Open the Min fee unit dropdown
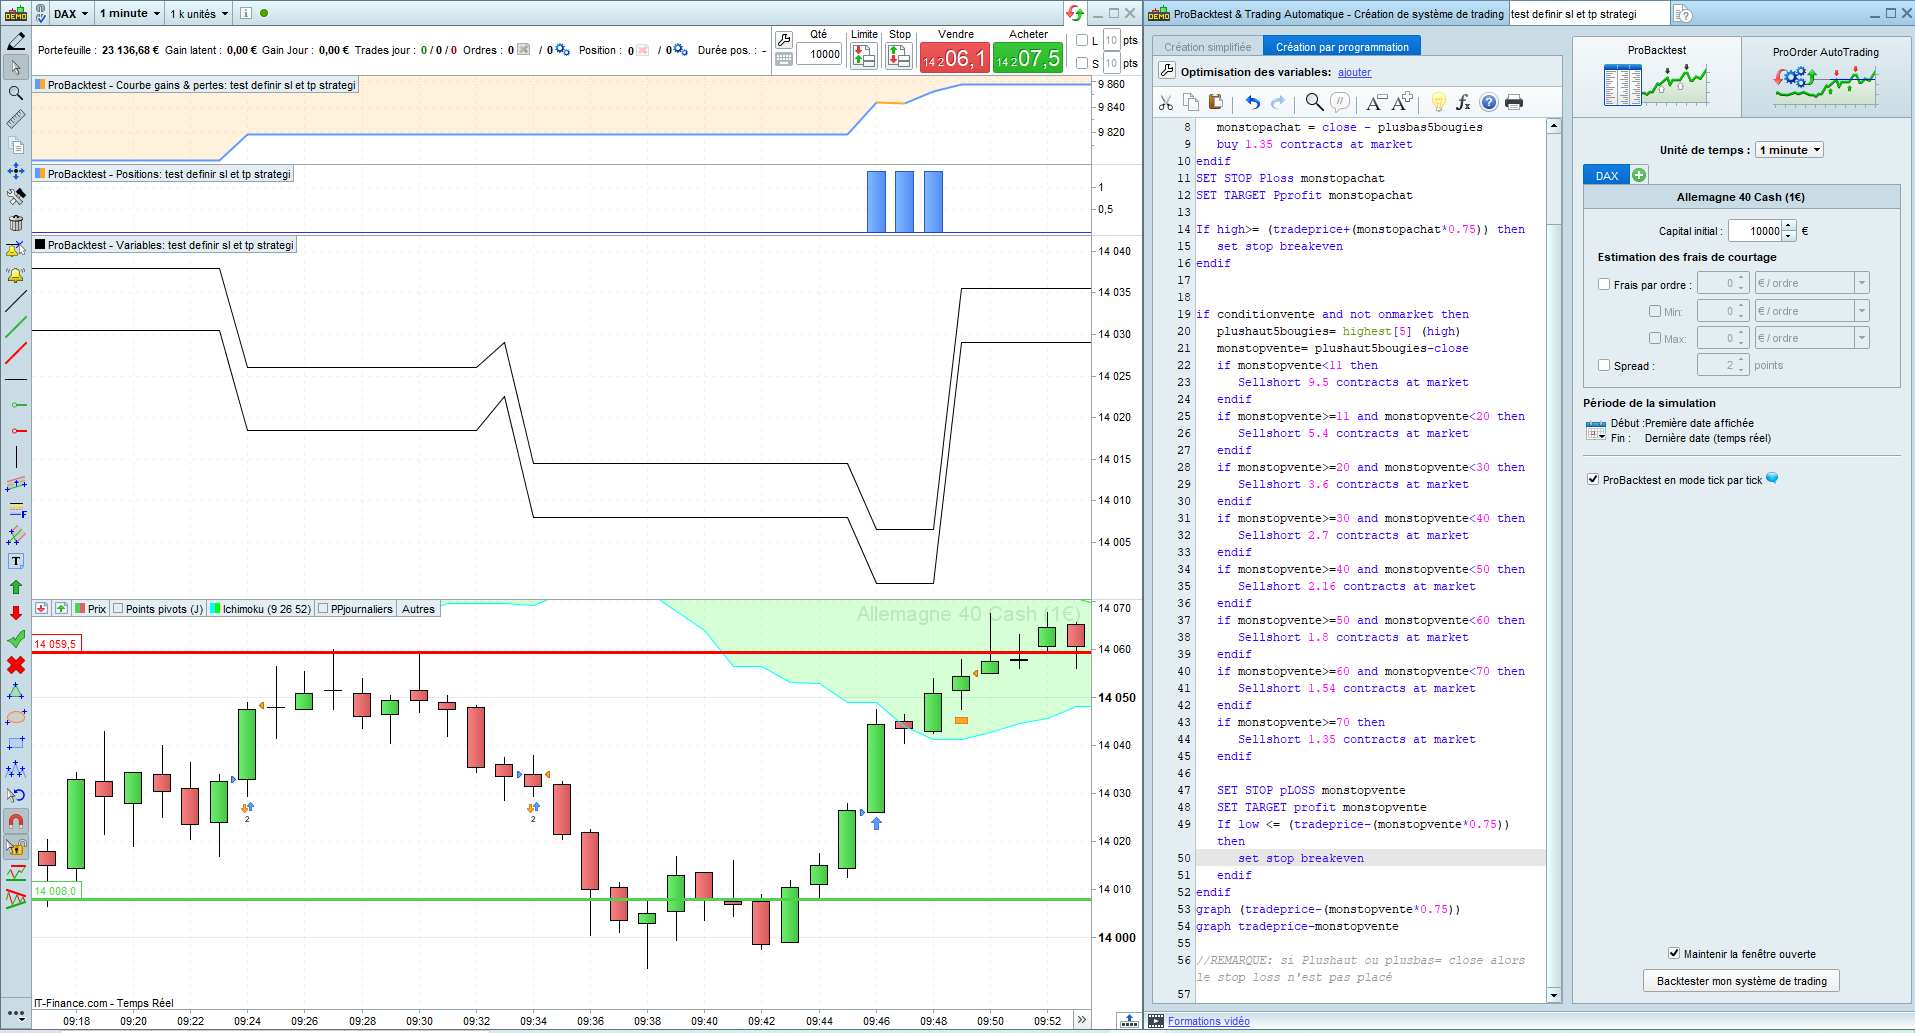1915x1033 pixels. point(1812,311)
